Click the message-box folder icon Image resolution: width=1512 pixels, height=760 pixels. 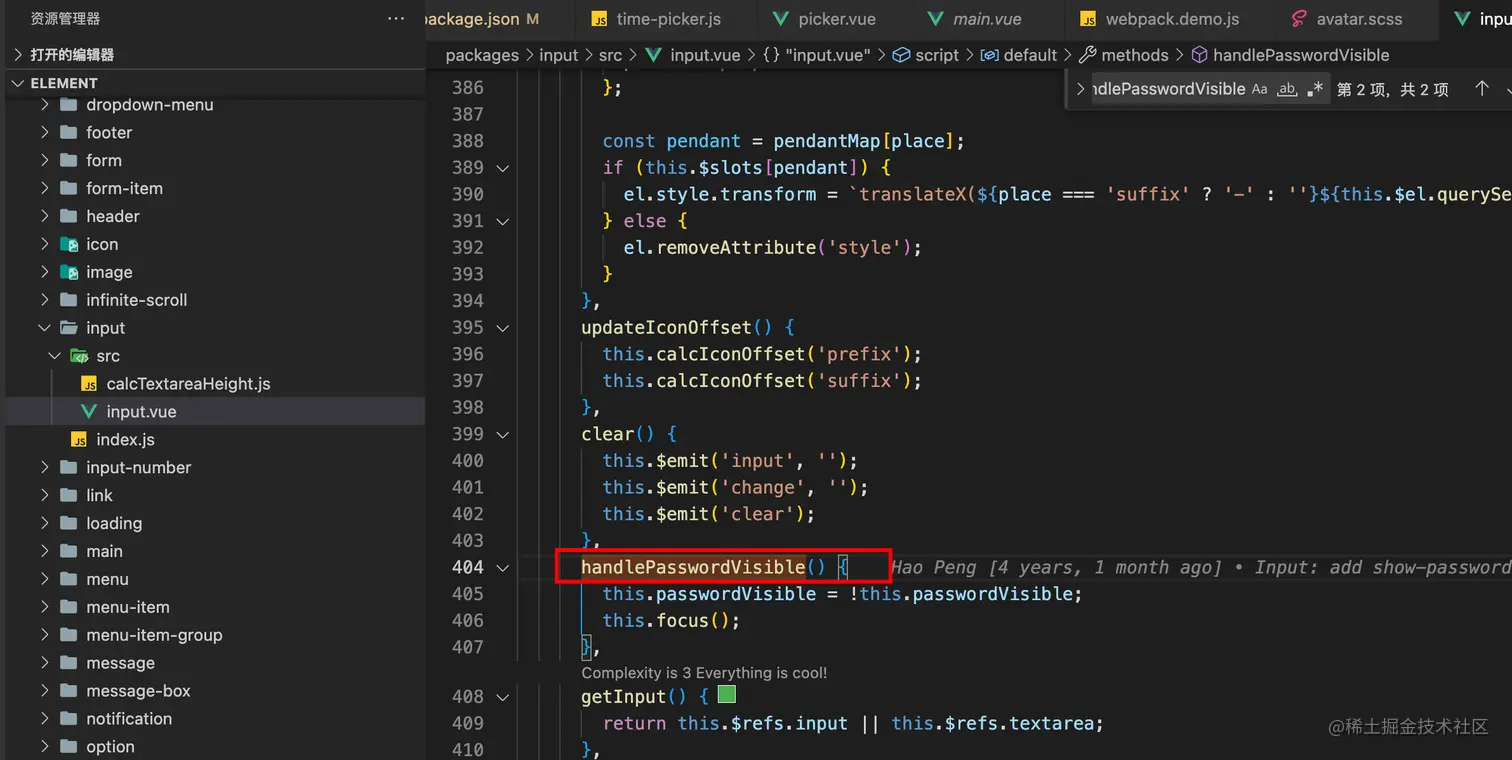click(69, 691)
